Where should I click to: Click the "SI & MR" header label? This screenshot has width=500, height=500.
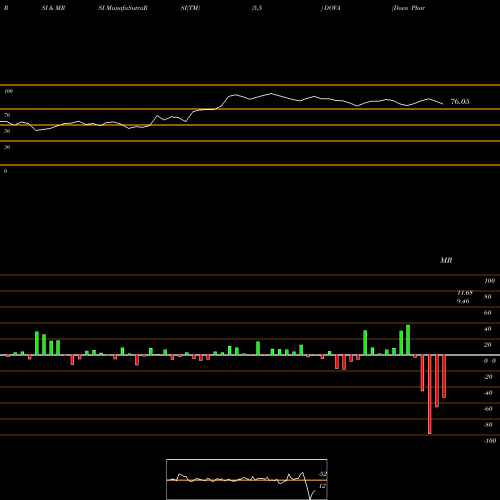click(x=53, y=8)
